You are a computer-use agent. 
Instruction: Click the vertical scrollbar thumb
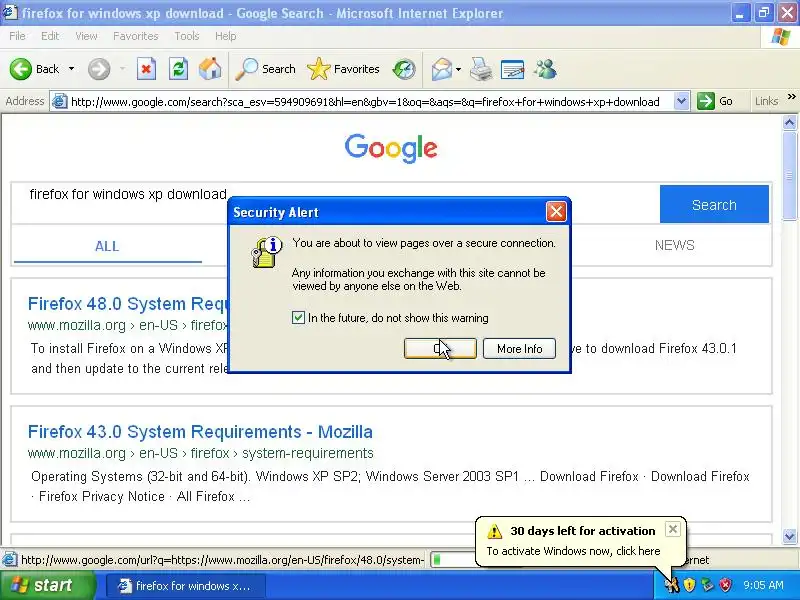789,176
